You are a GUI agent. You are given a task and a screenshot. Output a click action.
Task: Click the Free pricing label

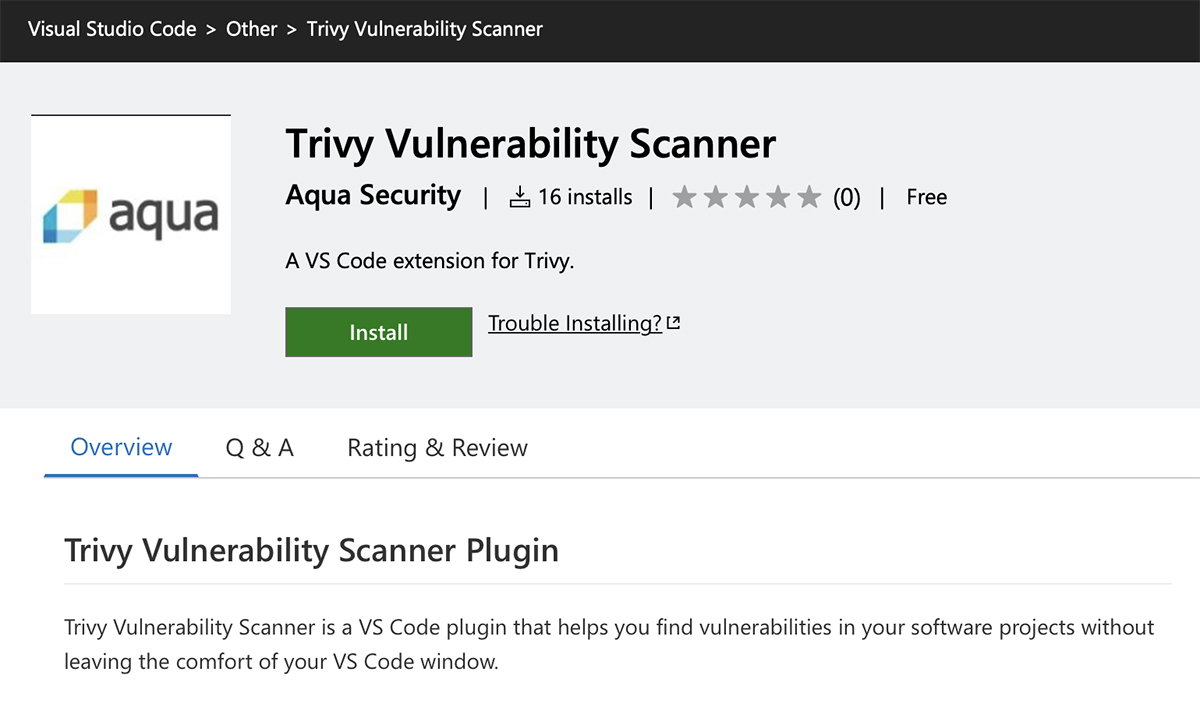point(927,197)
